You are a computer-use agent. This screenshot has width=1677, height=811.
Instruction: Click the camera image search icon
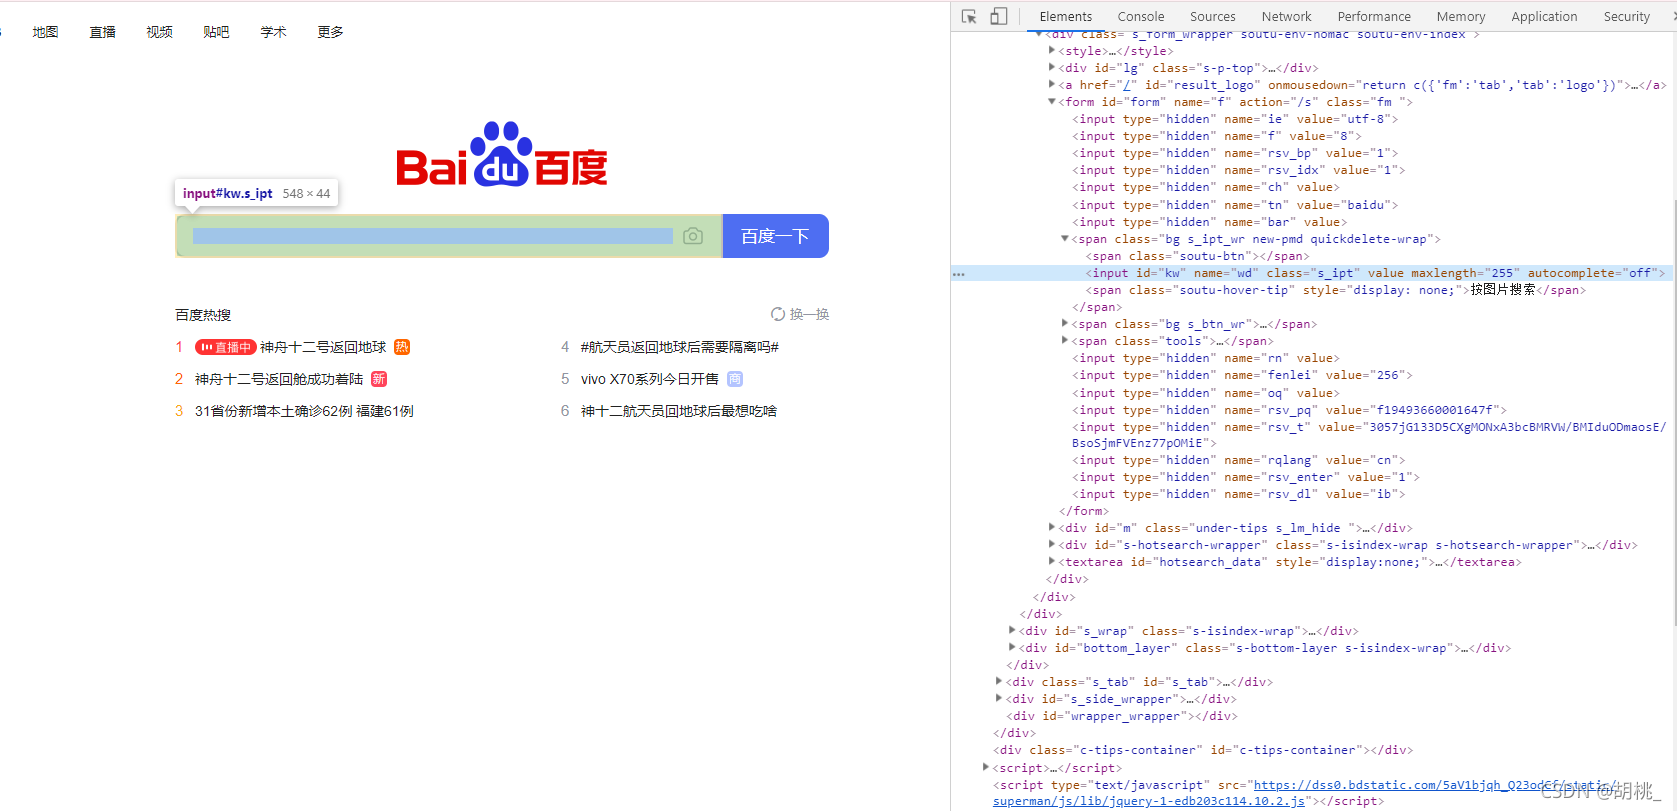pos(693,236)
